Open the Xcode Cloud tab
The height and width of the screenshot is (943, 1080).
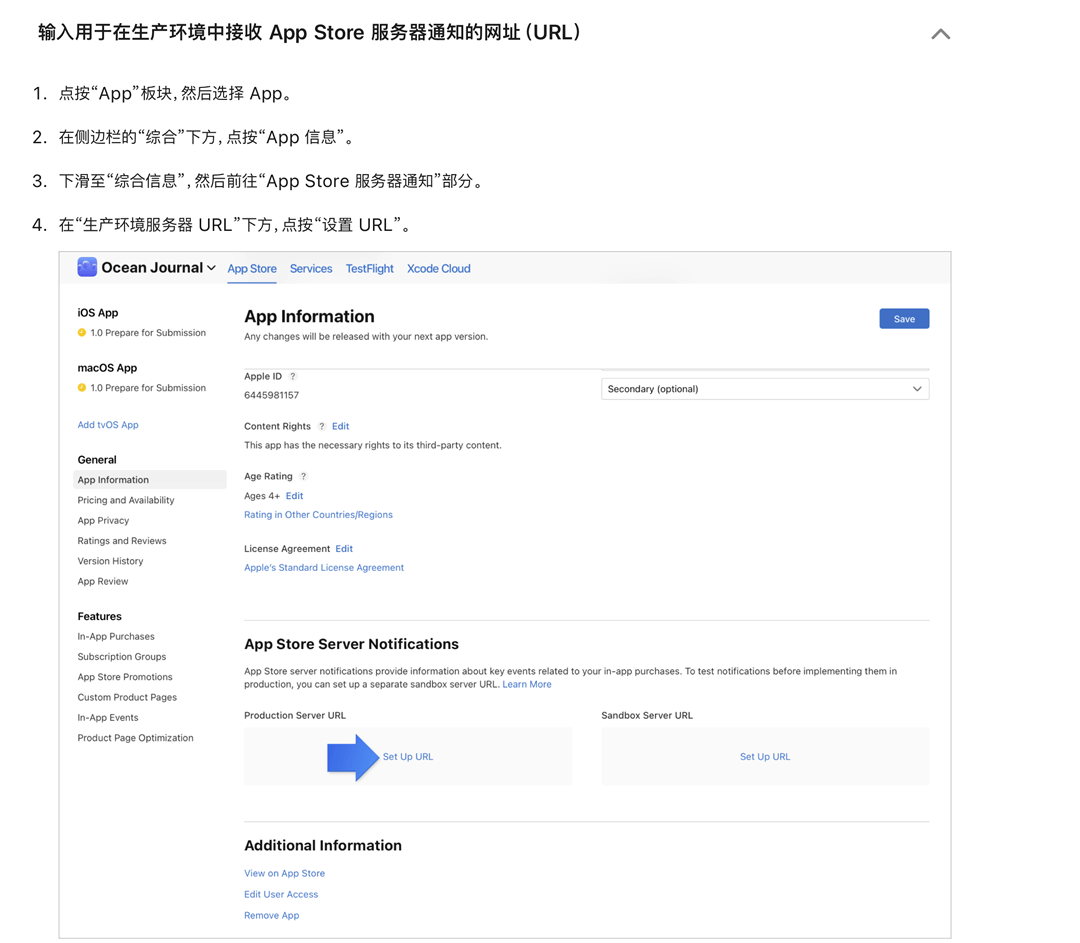(x=439, y=269)
